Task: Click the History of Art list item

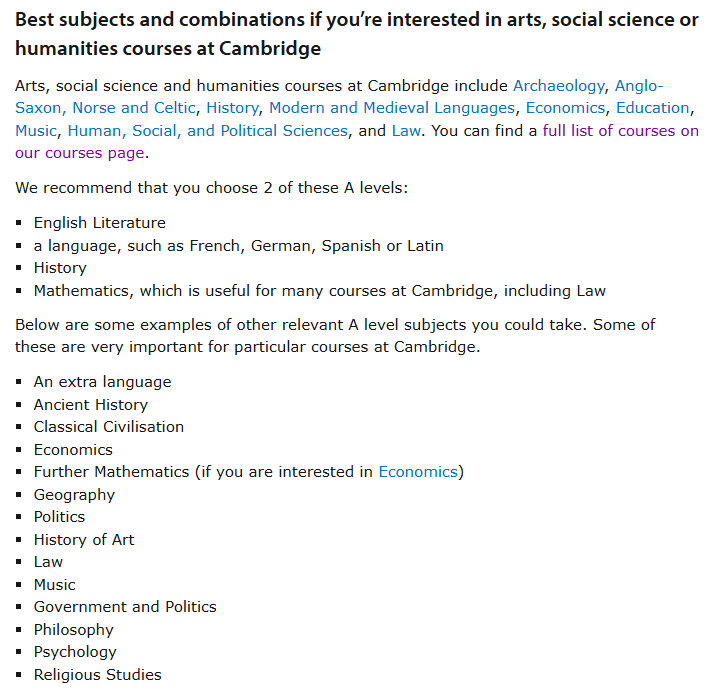Action: [84, 540]
